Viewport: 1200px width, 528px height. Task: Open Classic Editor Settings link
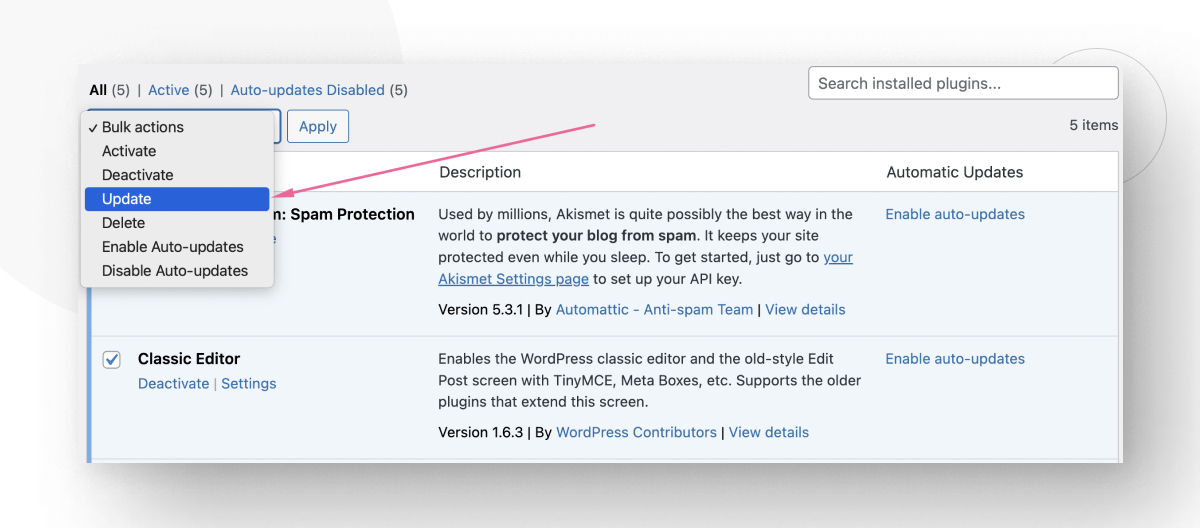tap(249, 384)
